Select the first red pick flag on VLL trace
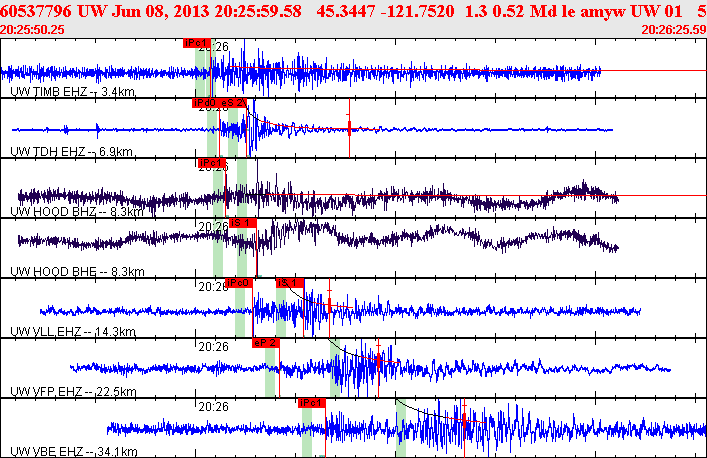The height and width of the screenshot is (458, 707). pos(239,283)
